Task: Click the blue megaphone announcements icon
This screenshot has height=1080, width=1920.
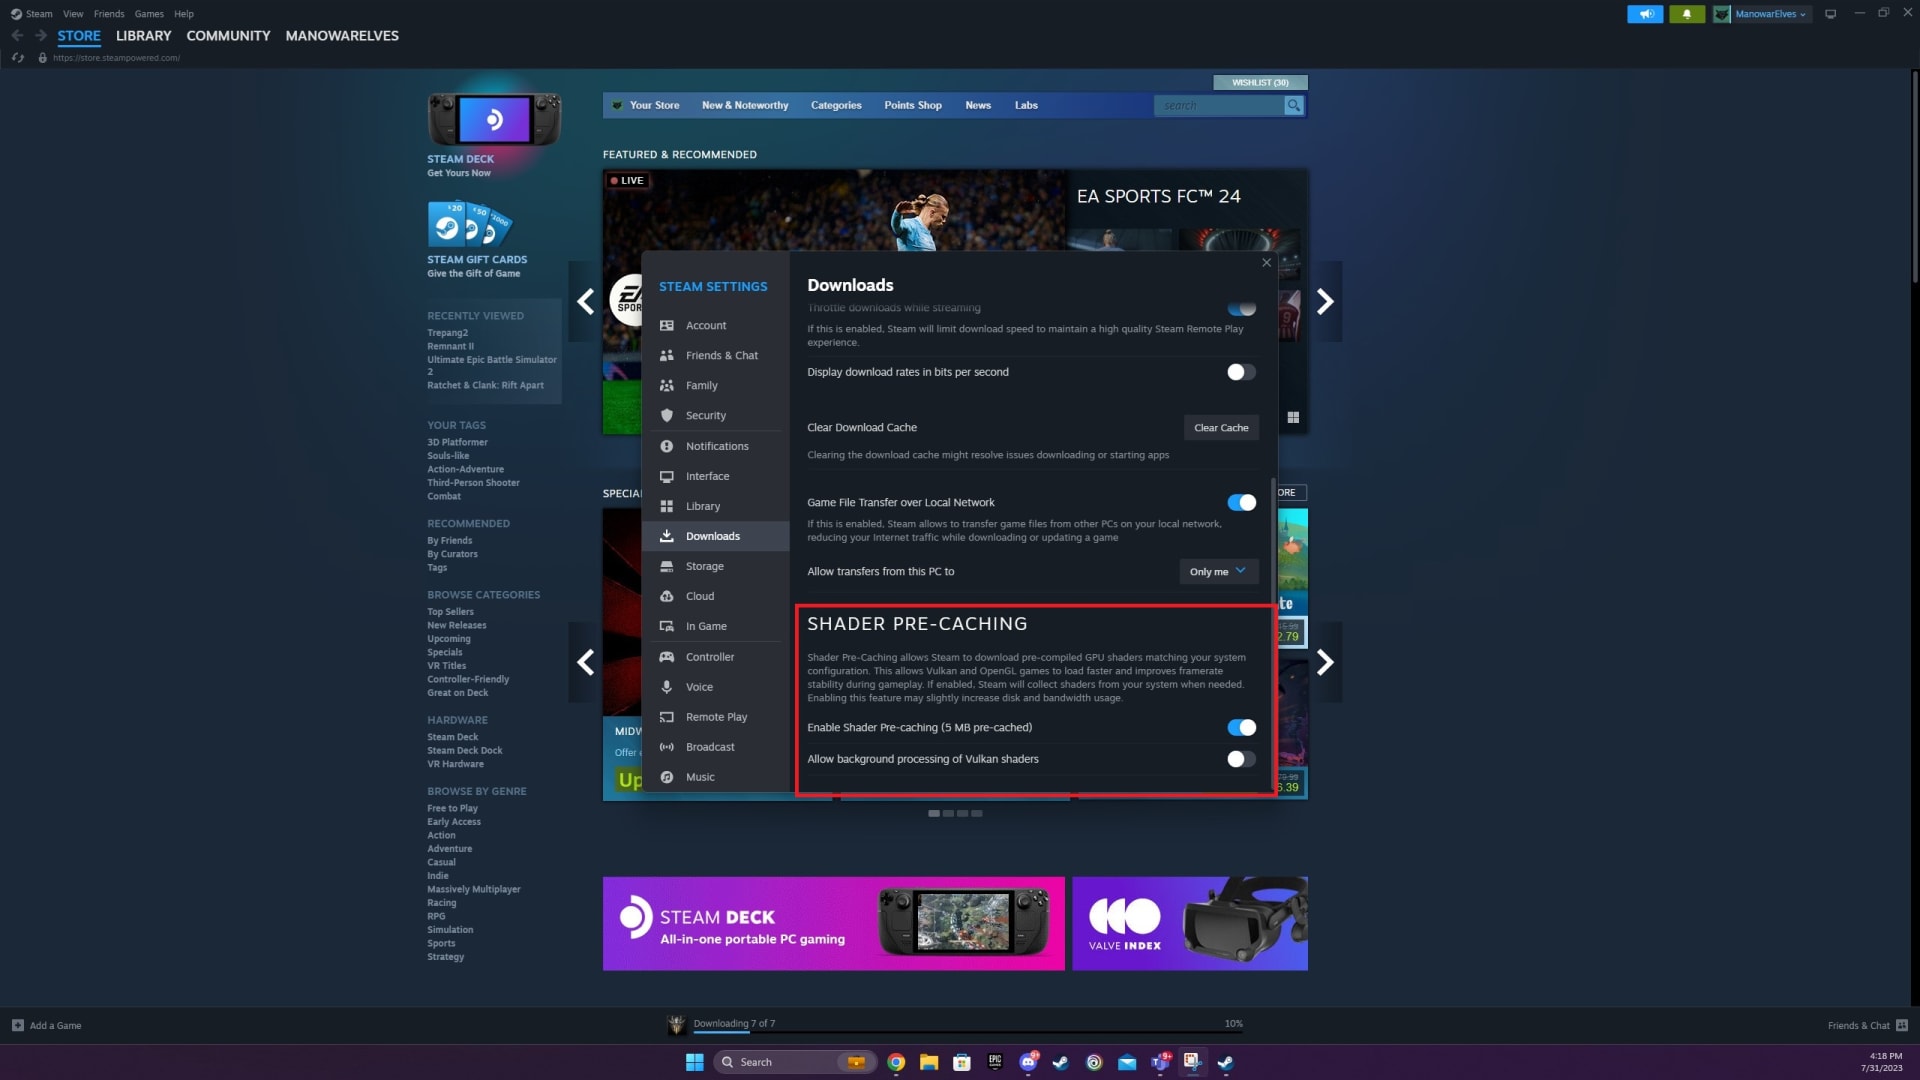Action: (x=1645, y=14)
